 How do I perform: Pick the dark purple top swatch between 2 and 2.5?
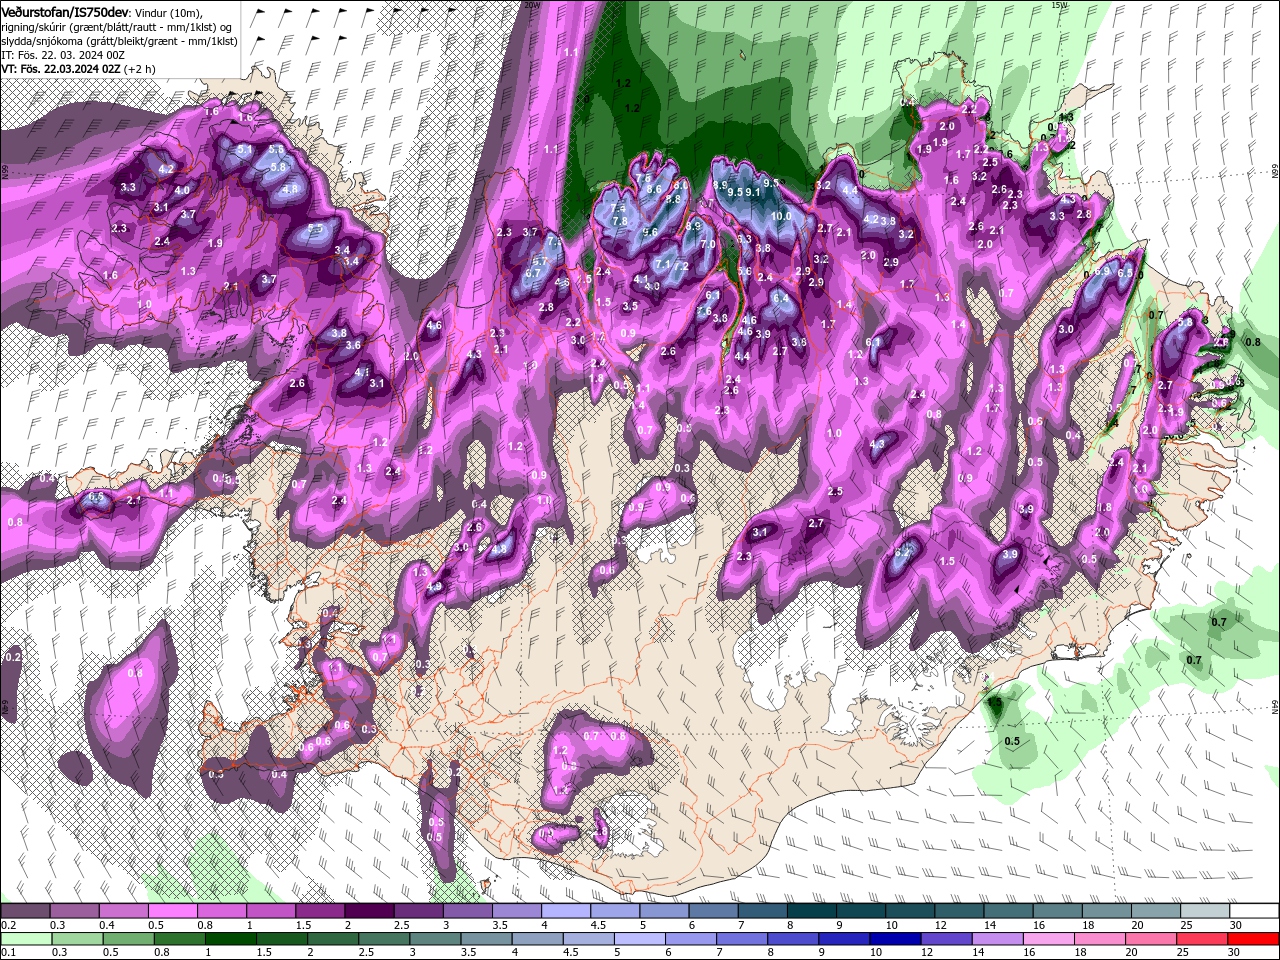pos(369,911)
